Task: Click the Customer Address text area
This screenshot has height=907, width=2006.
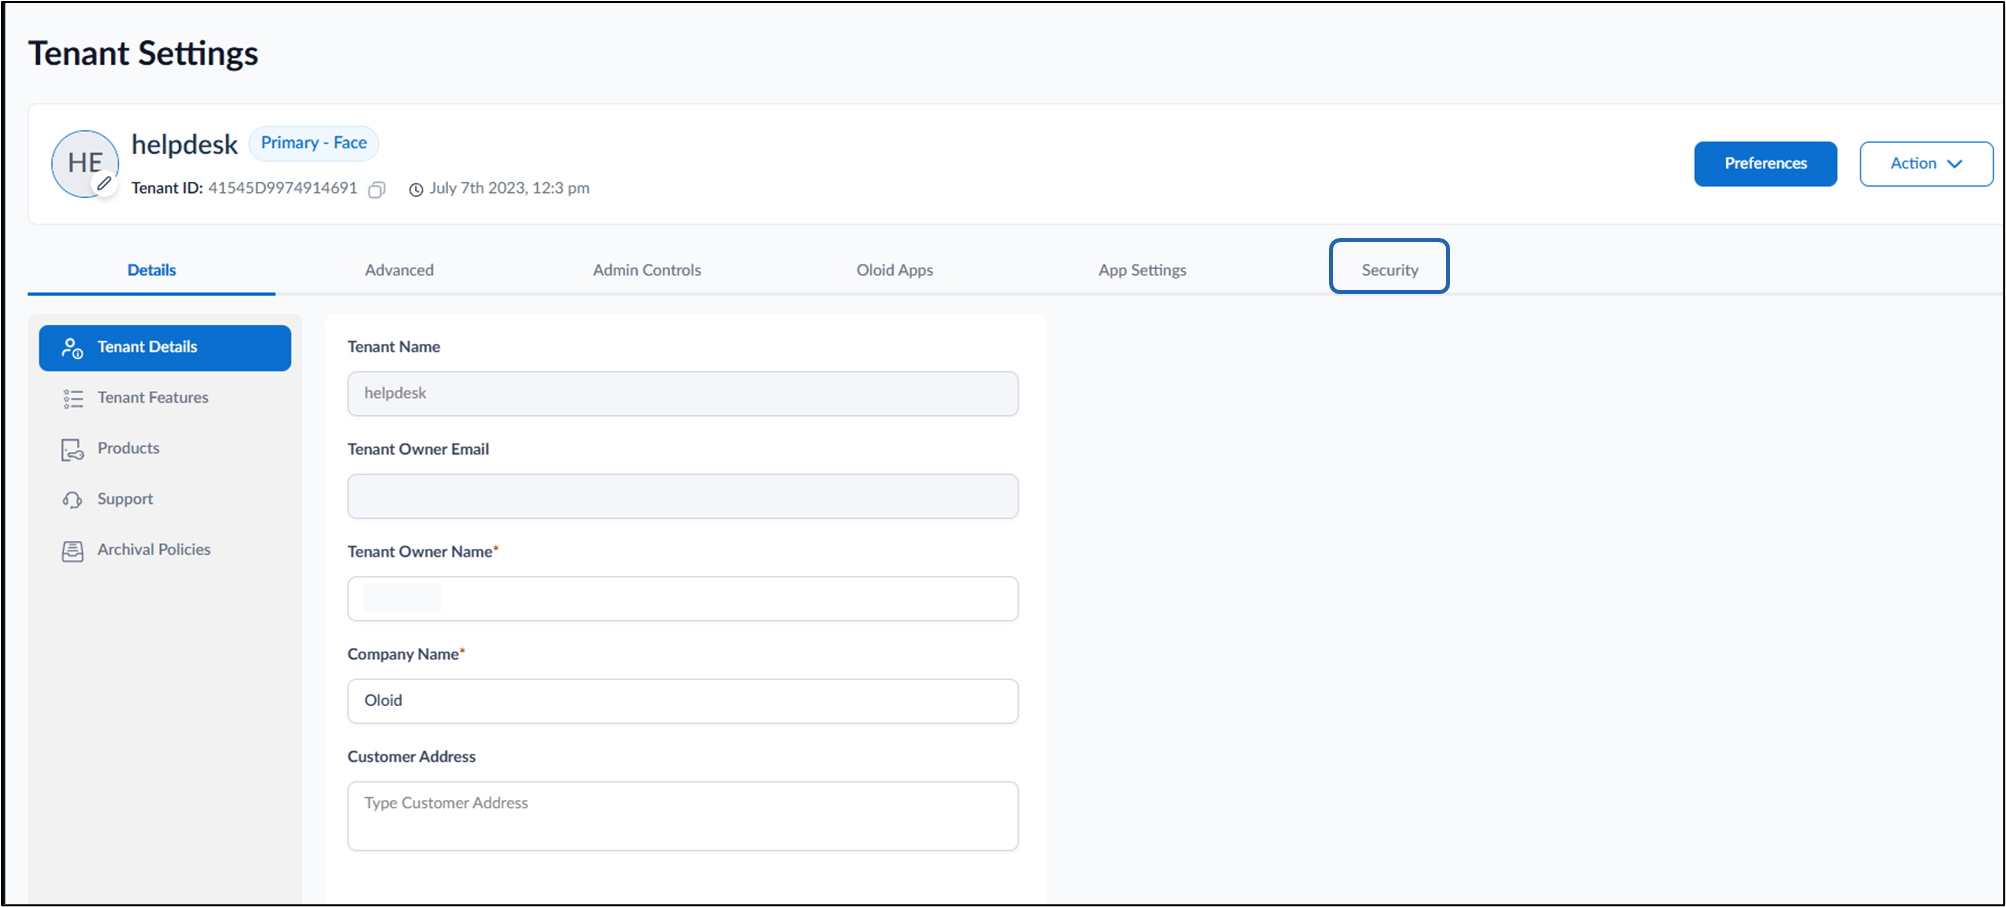Action: pyautogui.click(x=683, y=816)
